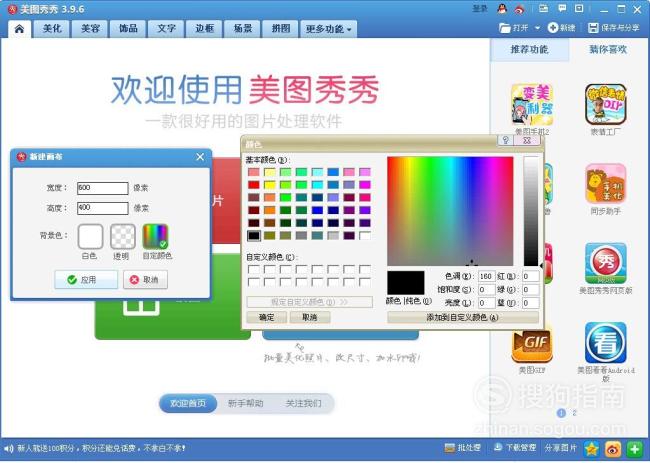
Task: Open the 美图GIF app icon
Action: tap(532, 344)
